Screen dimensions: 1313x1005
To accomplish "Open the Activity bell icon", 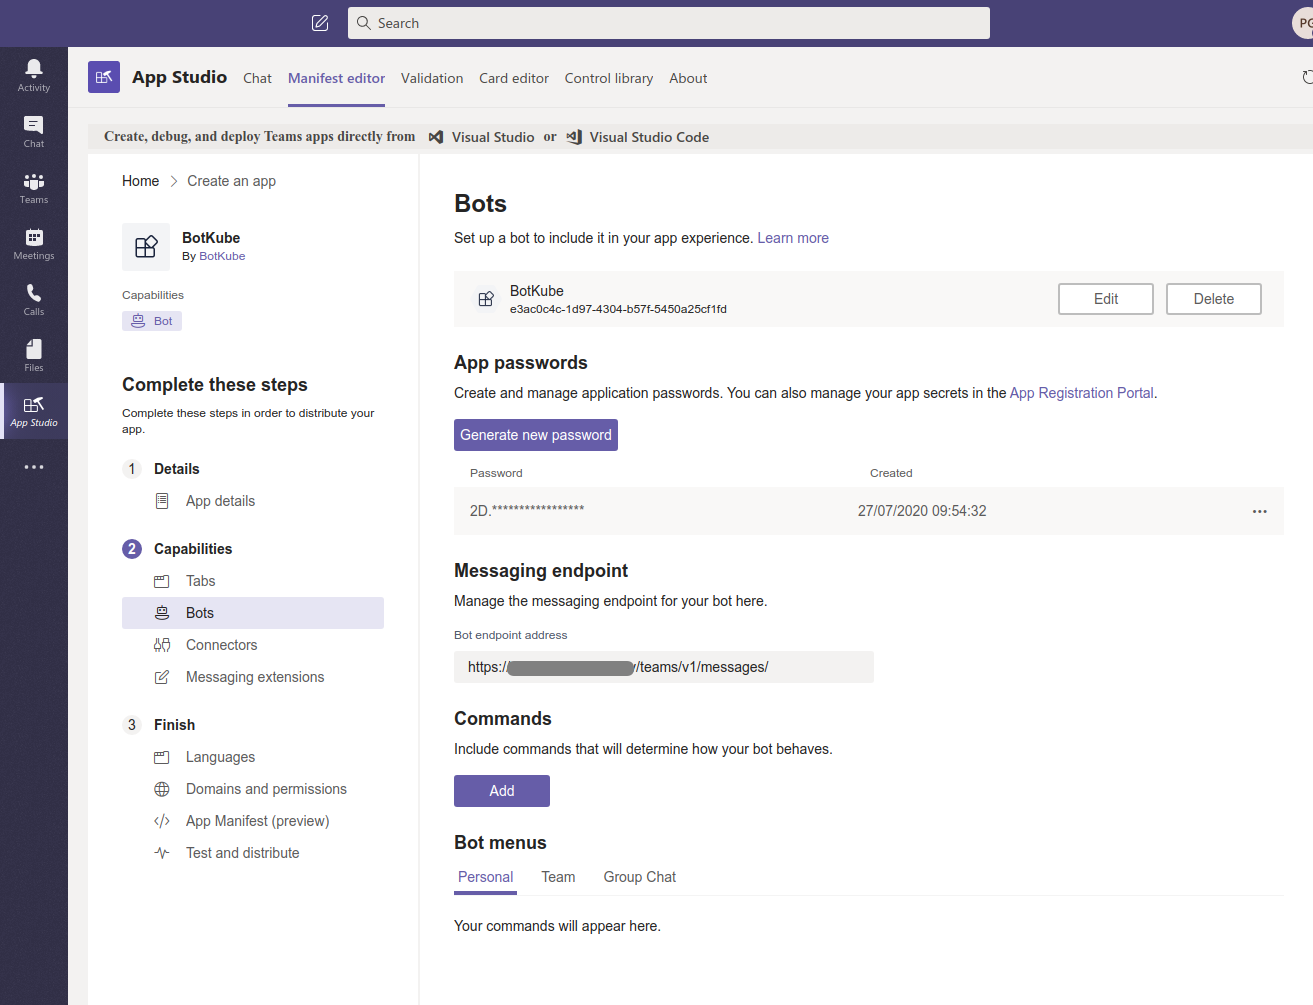I will click(34, 75).
